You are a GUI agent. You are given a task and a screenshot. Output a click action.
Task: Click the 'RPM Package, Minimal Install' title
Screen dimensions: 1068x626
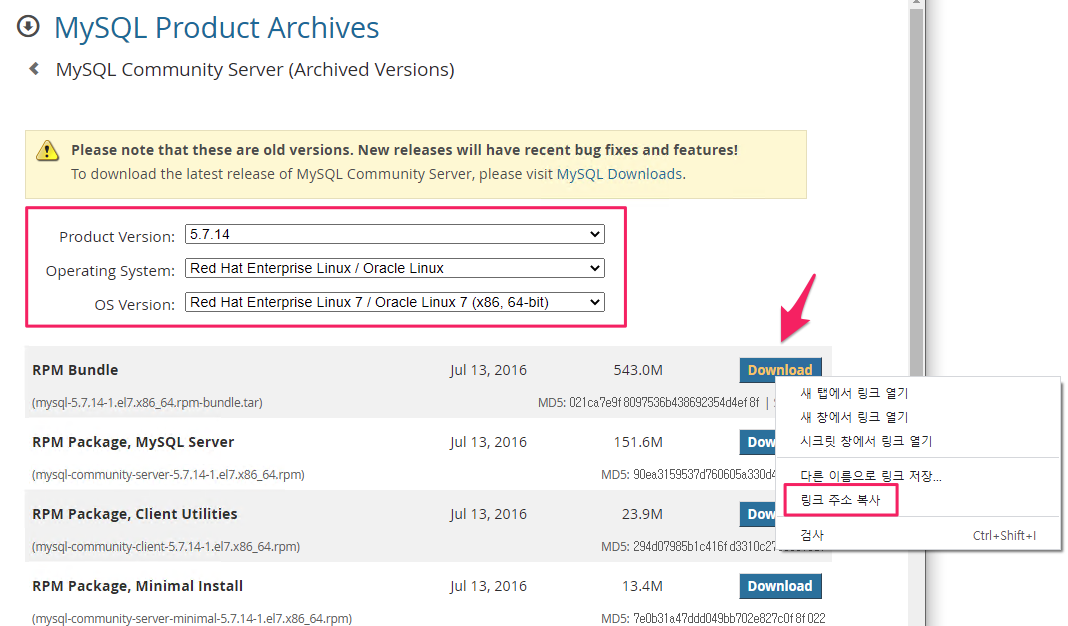point(138,586)
